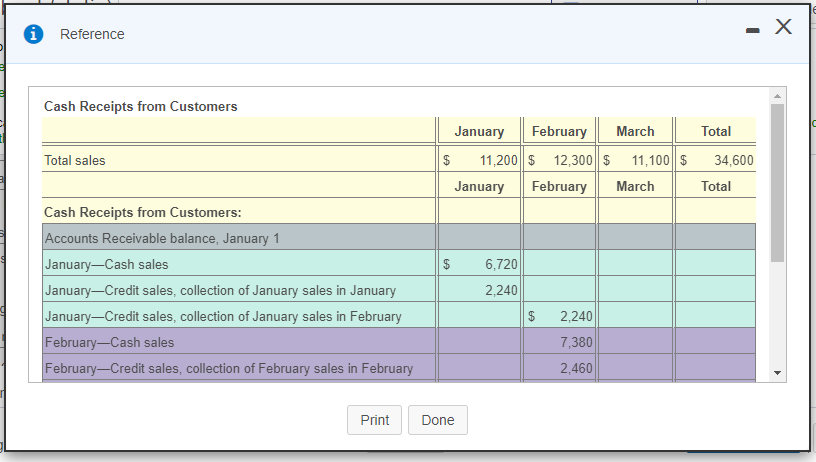This screenshot has height=462, width=816.
Task: Click the 'Total sales' row label
Action: tap(74, 160)
